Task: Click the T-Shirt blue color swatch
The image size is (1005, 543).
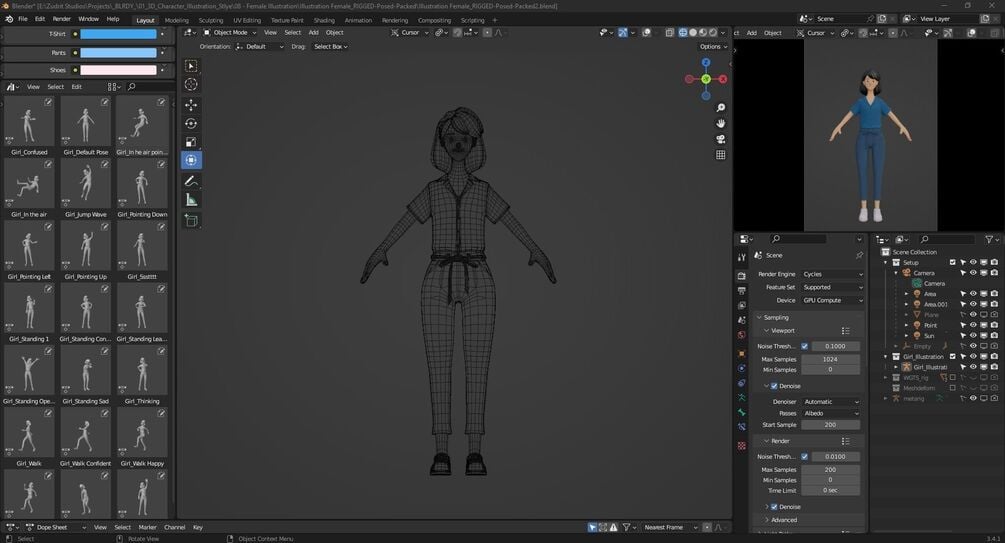Action: pyautogui.click(x=118, y=34)
